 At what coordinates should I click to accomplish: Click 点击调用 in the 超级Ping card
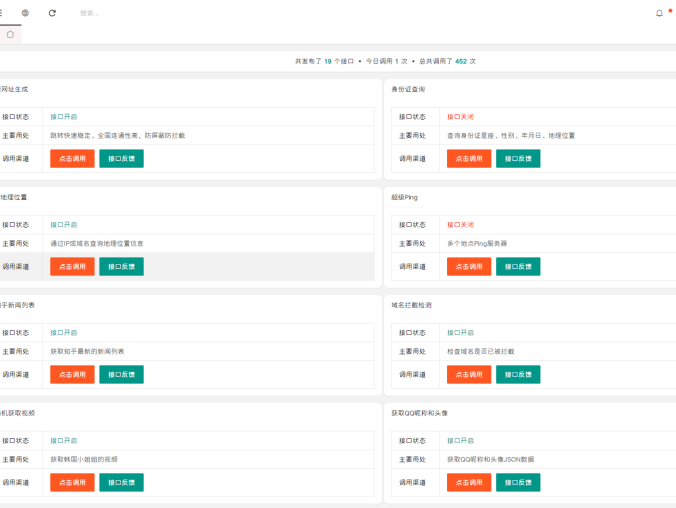click(469, 266)
